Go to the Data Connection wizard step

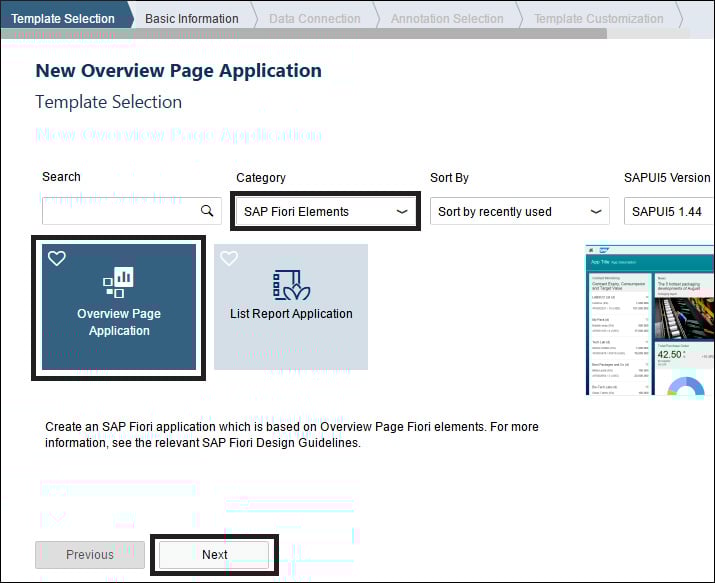point(315,19)
